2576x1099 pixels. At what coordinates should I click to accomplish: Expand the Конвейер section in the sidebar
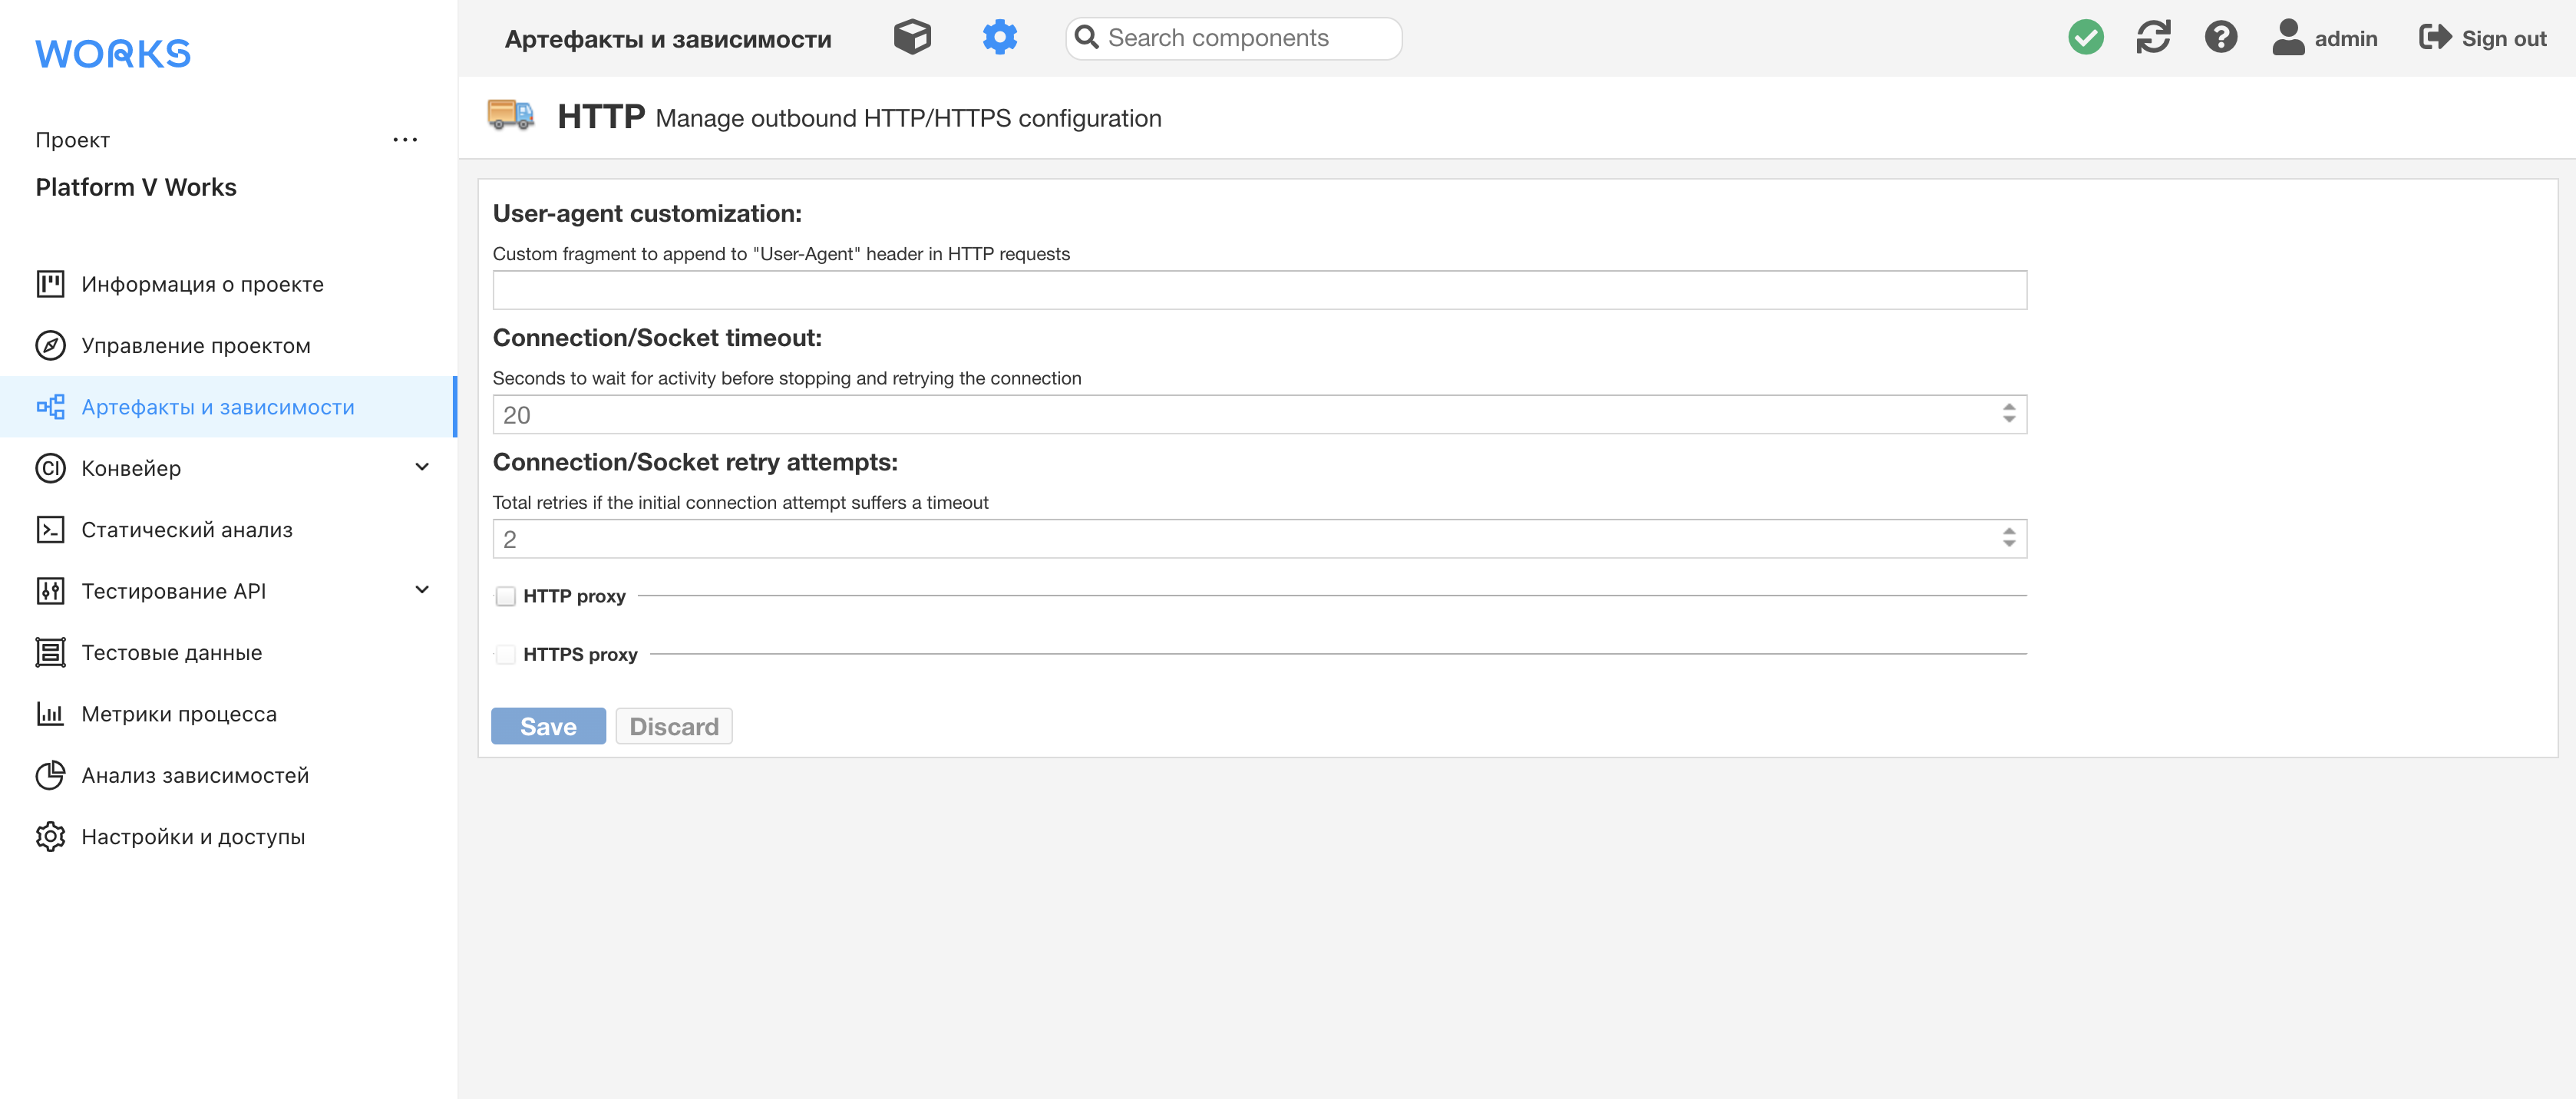coord(422,467)
